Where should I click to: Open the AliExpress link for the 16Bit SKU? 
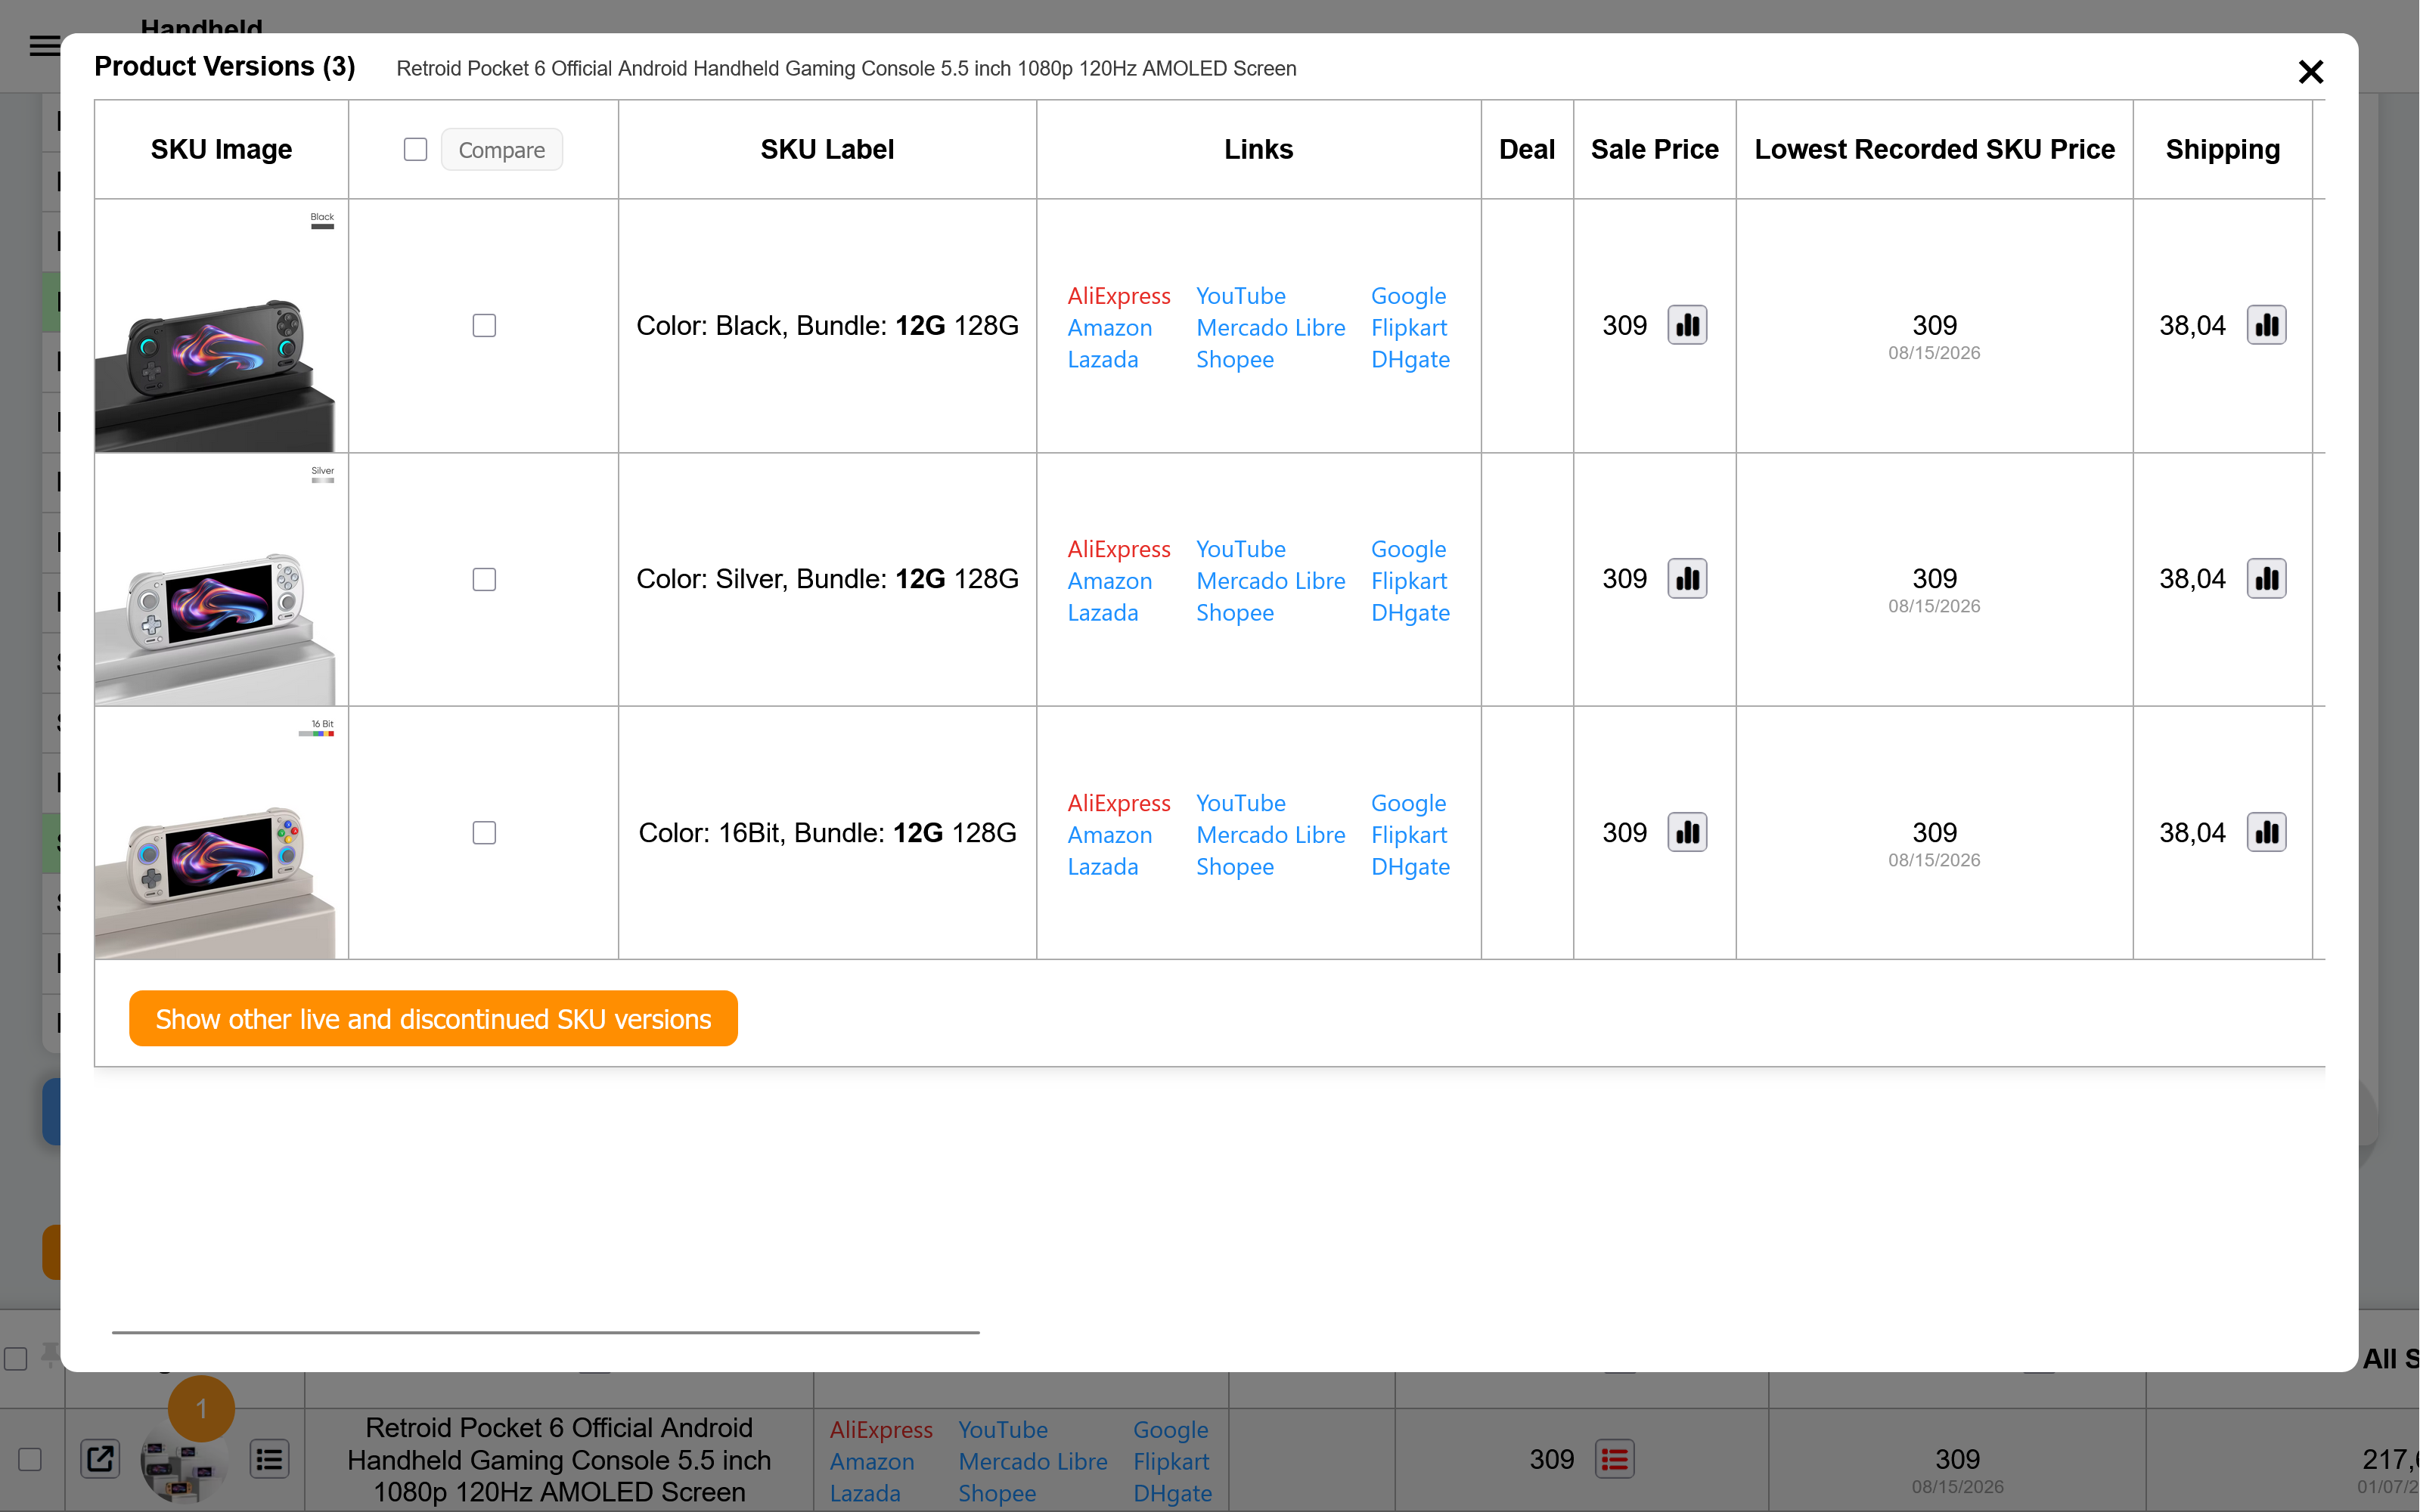click(x=1118, y=803)
